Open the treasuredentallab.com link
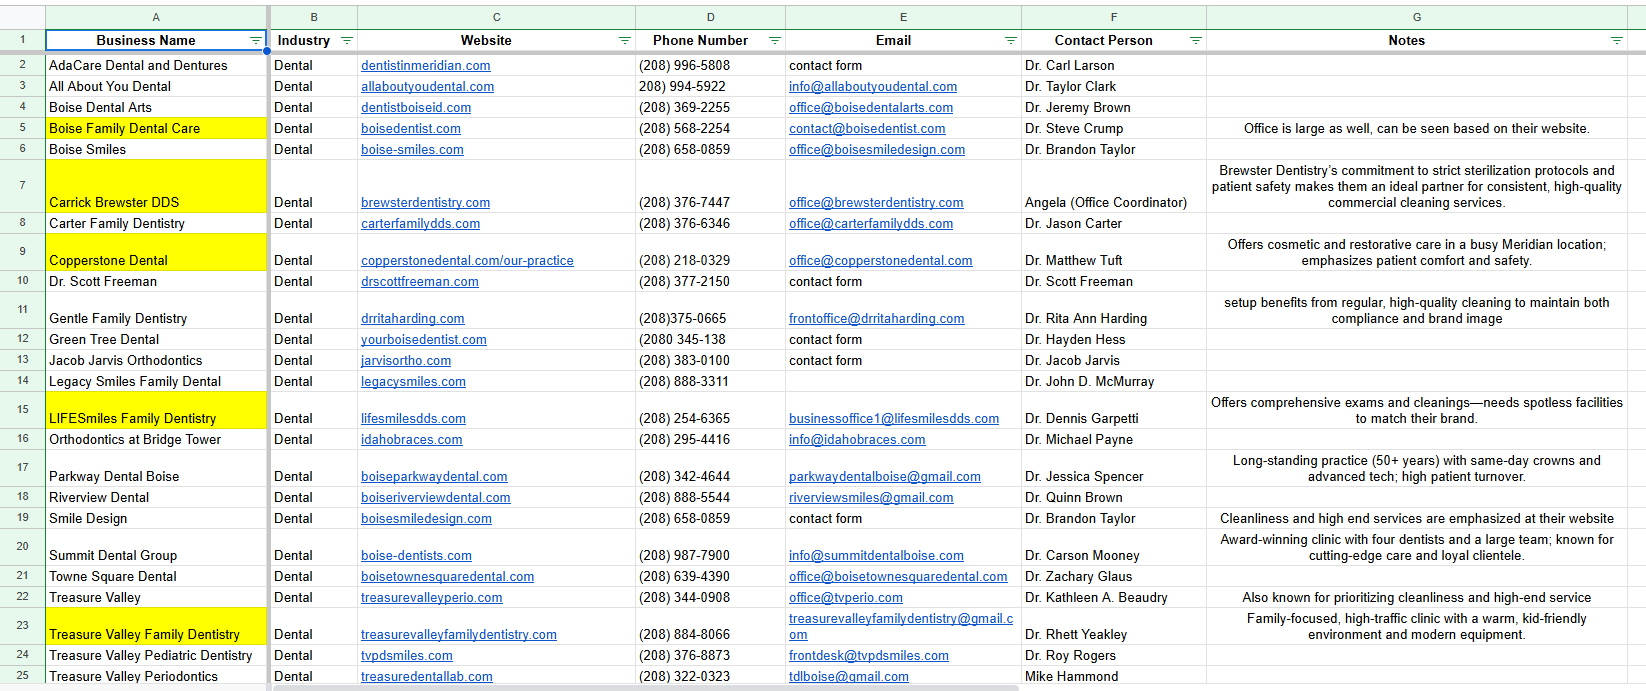1646x691 pixels. (427, 677)
